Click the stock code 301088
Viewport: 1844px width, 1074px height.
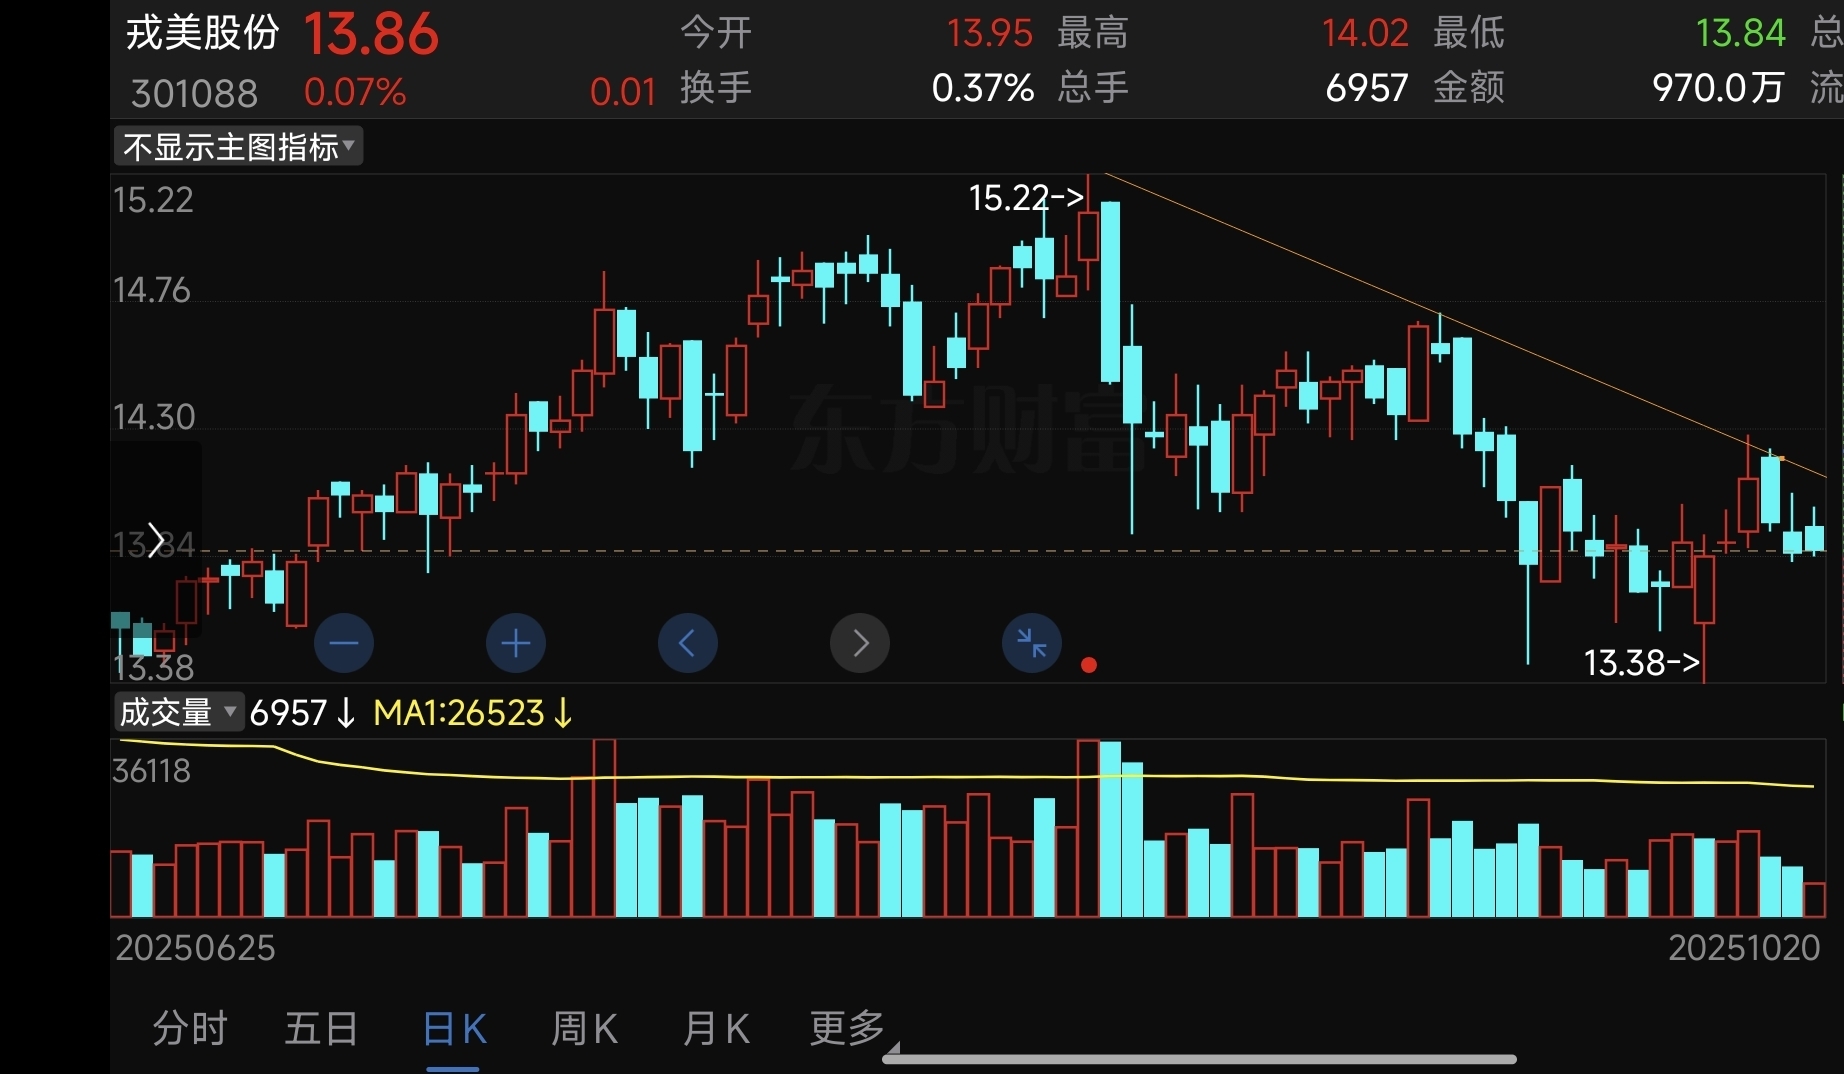195,94
